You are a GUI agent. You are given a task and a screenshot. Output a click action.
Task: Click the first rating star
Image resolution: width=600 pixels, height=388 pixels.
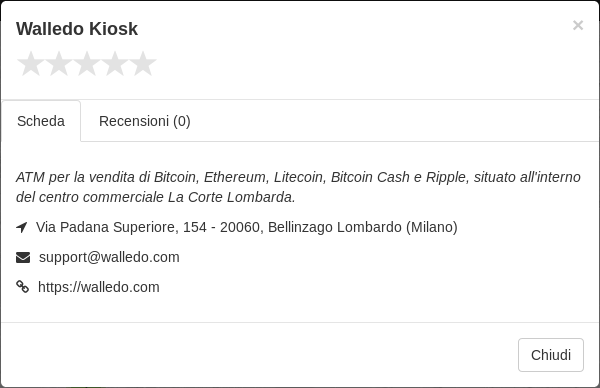tap(31, 64)
